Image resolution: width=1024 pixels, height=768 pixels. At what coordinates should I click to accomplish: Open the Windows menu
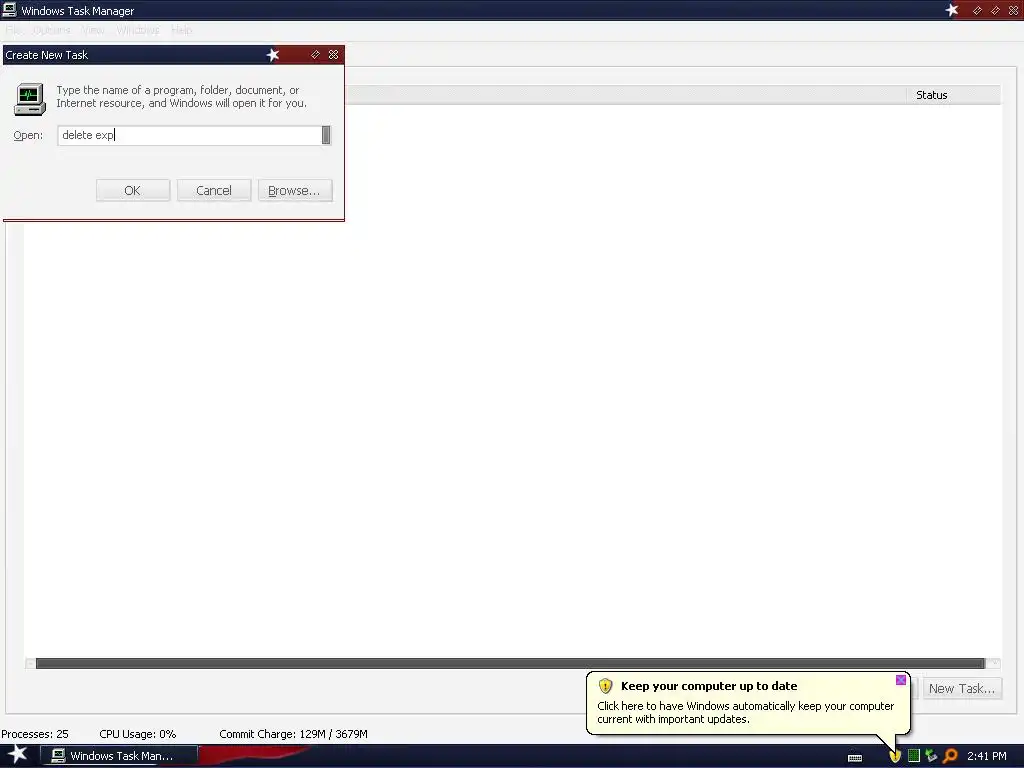pos(138,30)
